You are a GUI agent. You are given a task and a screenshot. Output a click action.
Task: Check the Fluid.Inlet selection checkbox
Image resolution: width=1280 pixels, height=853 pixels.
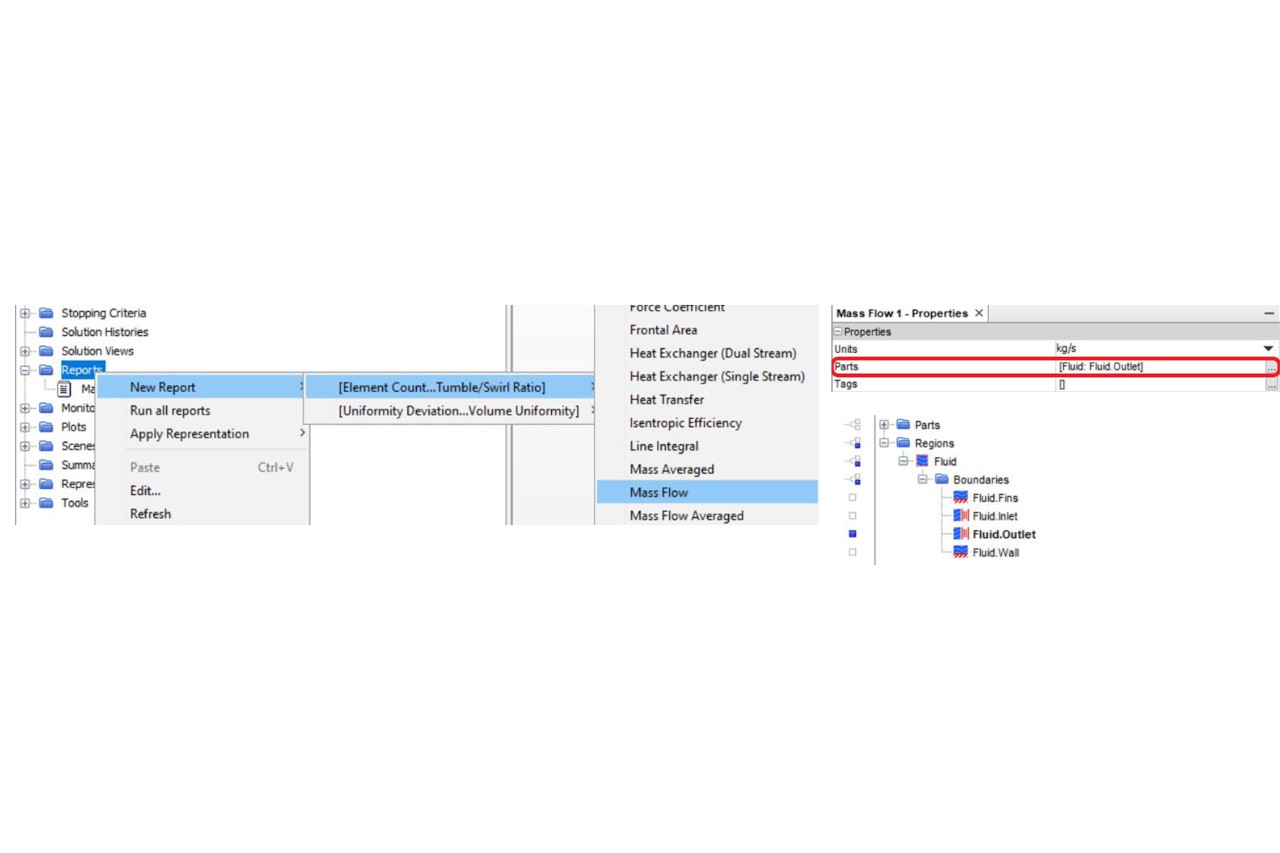[x=852, y=516]
